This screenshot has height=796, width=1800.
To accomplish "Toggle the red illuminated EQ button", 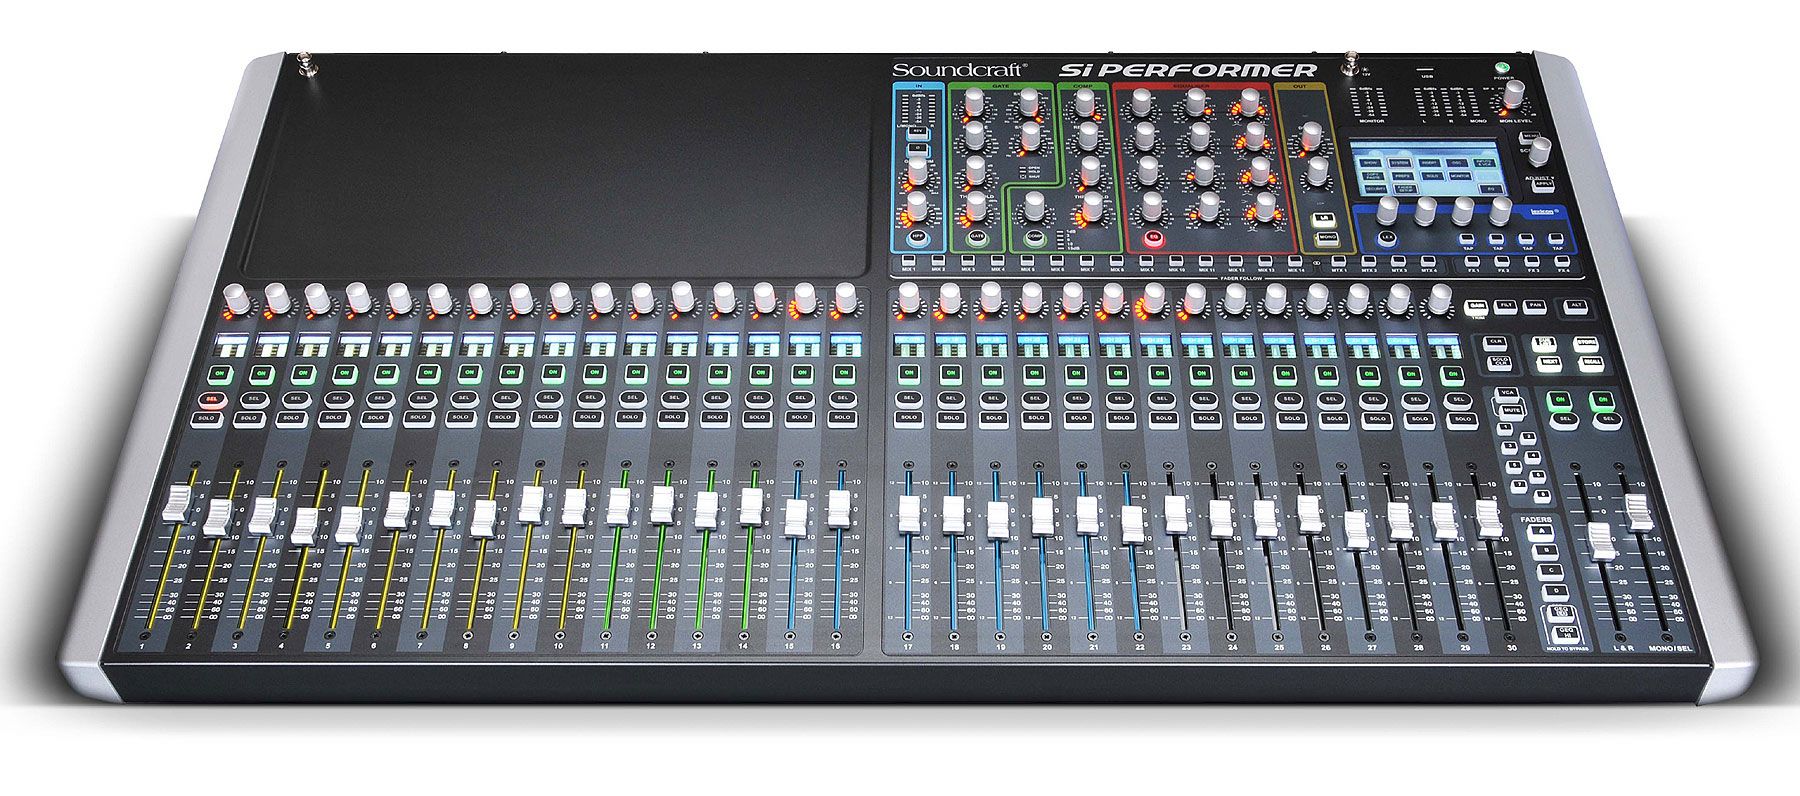I will (1154, 237).
